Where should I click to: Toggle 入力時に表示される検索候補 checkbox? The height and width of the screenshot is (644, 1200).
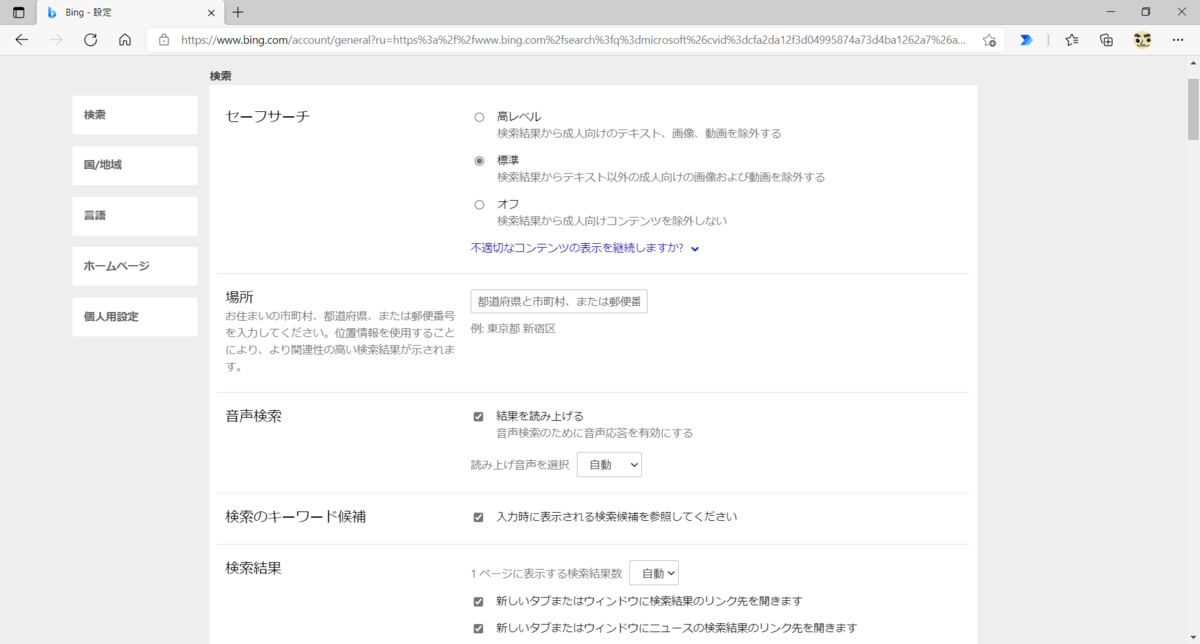click(x=478, y=517)
